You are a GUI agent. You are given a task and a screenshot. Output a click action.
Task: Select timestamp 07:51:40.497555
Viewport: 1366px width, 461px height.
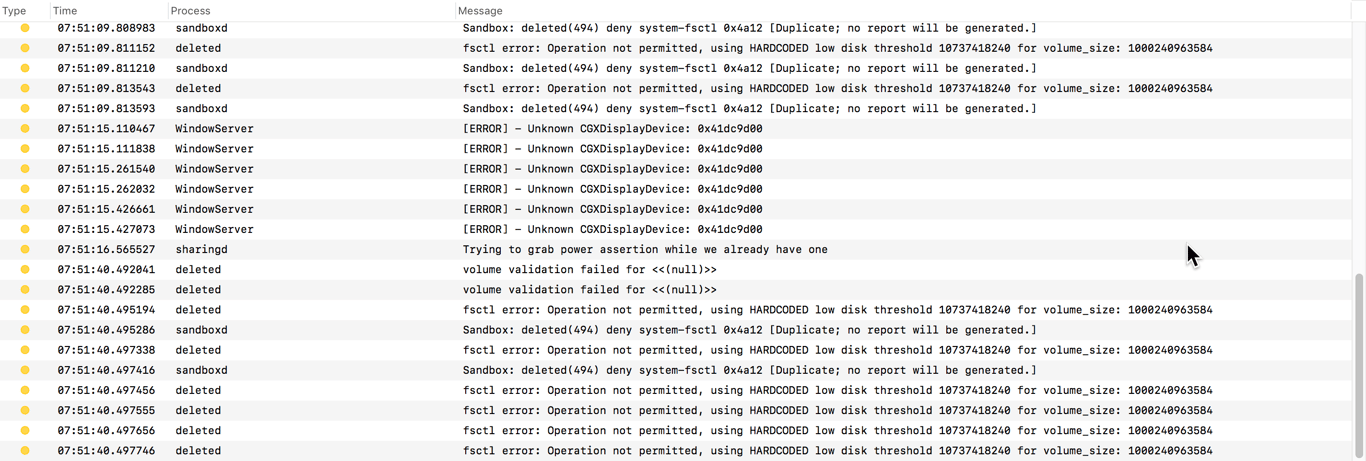click(106, 410)
